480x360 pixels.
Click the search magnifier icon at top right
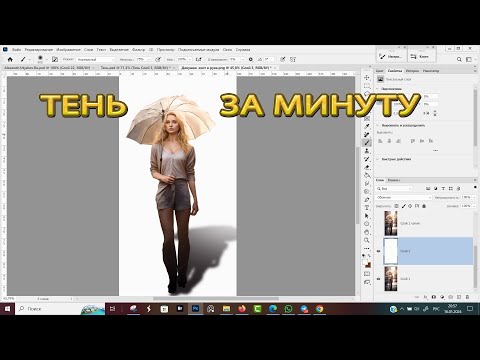[459, 59]
